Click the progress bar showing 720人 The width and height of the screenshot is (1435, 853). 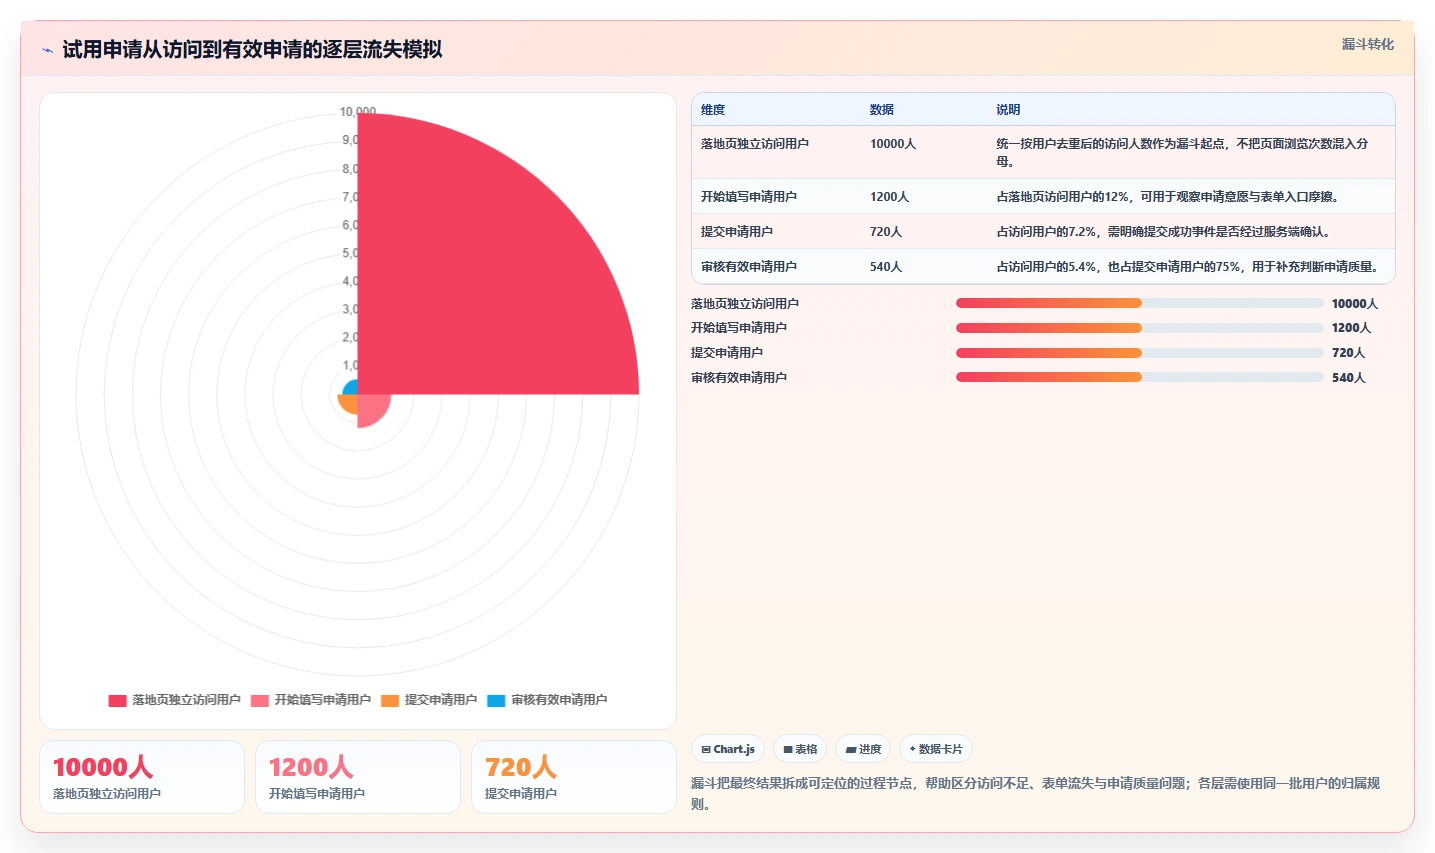1139,353
